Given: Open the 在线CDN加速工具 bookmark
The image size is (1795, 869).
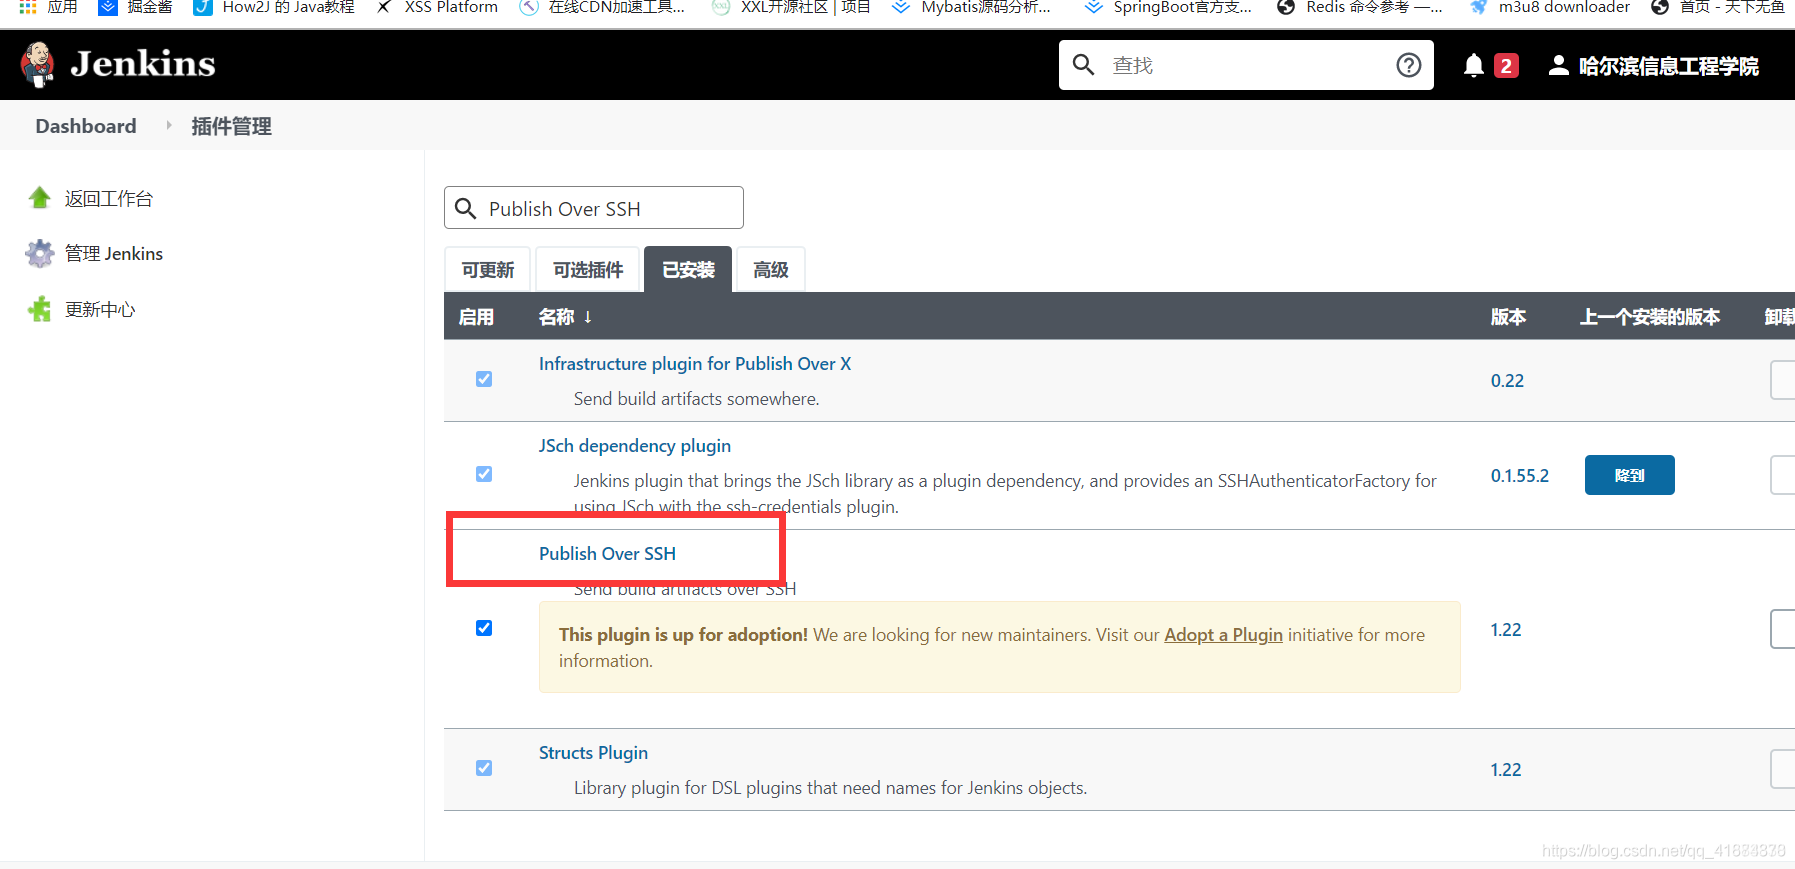Looking at the screenshot, I should tap(603, 7).
